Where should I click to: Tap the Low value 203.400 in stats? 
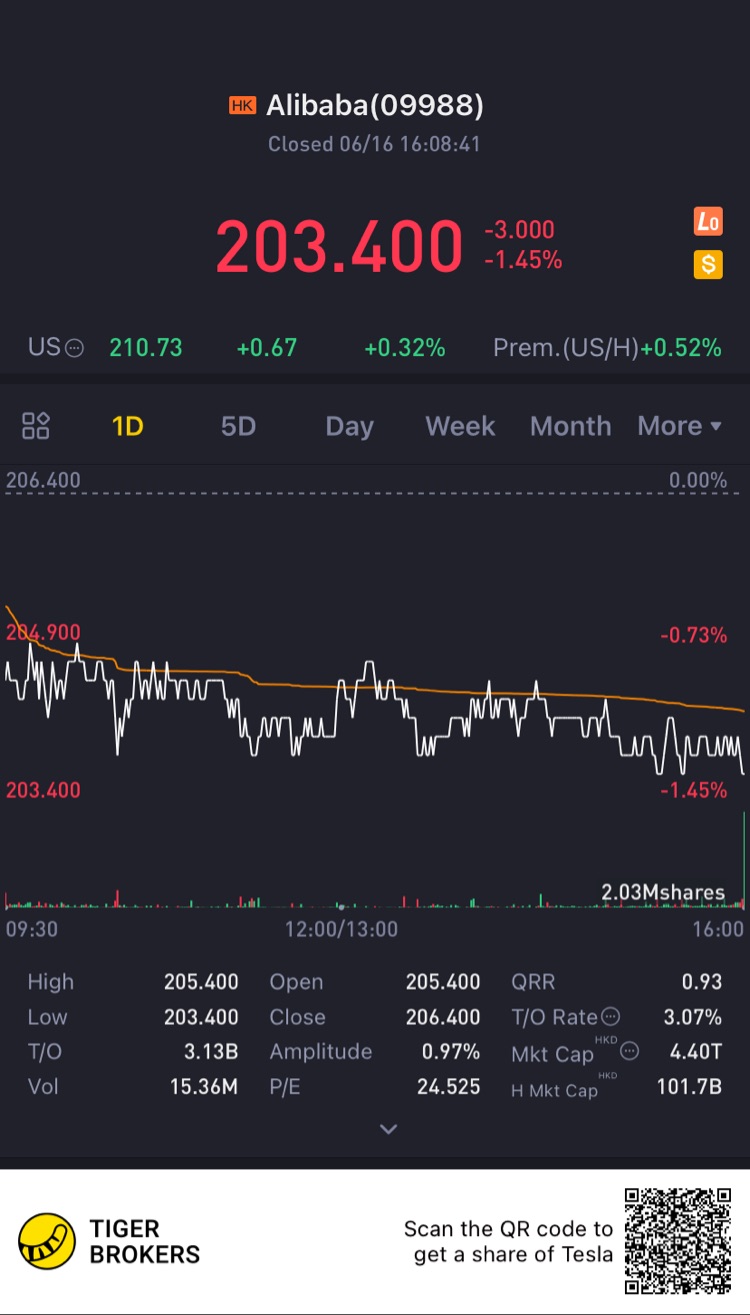(201, 1017)
